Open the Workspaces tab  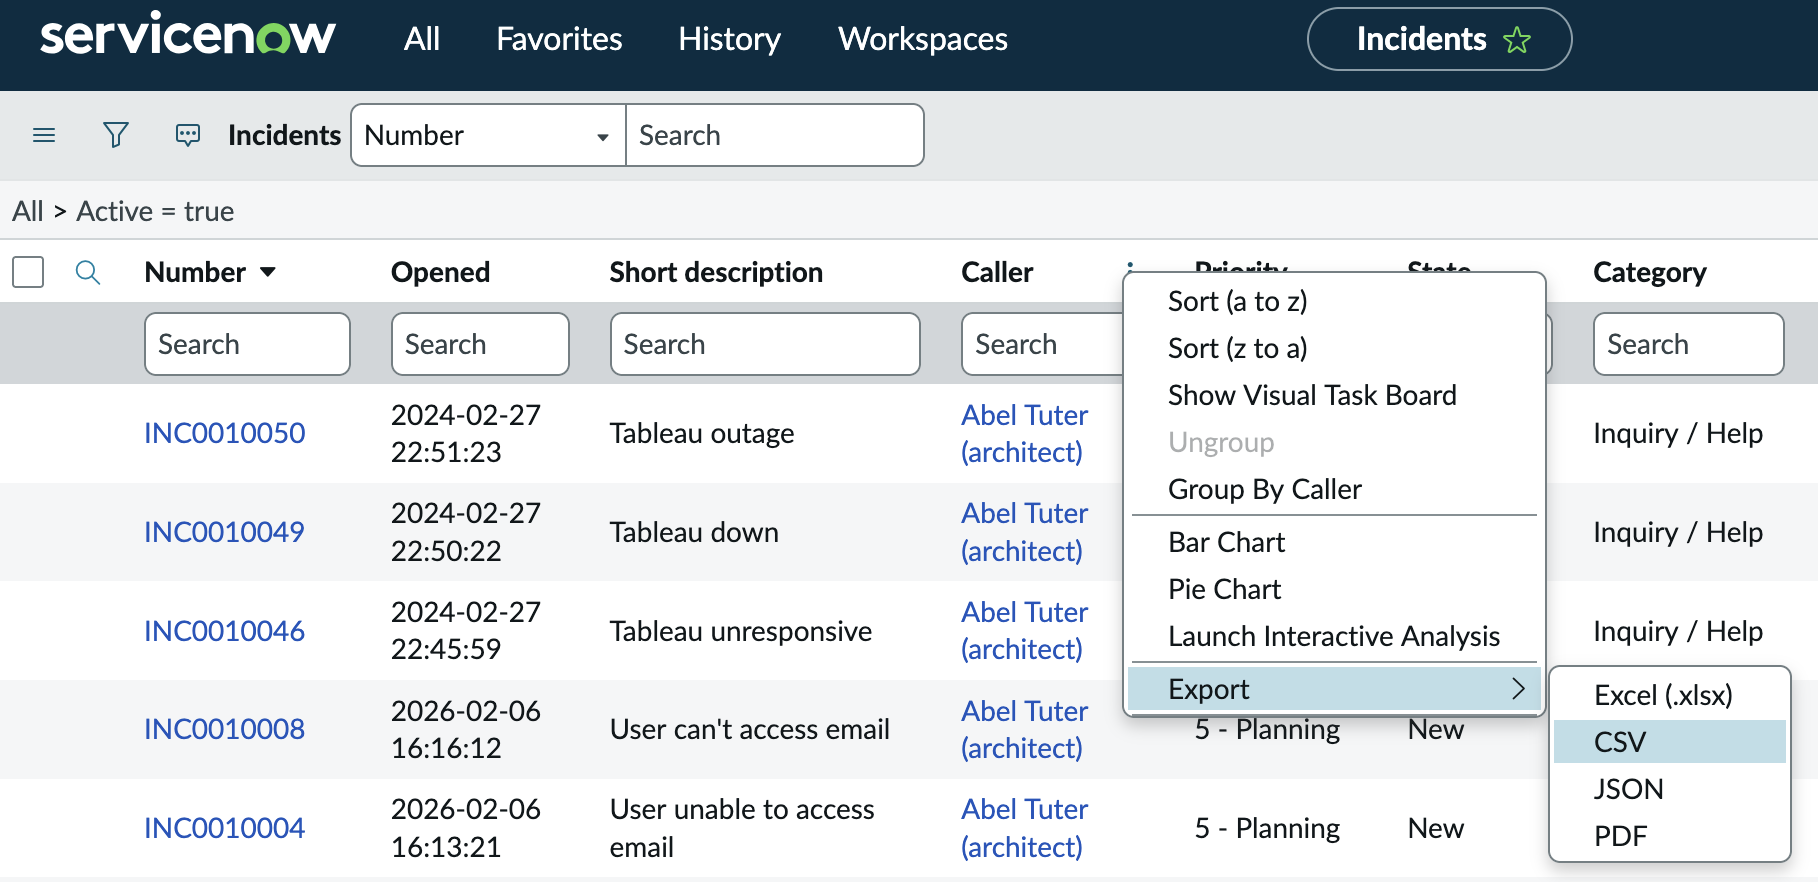click(922, 39)
